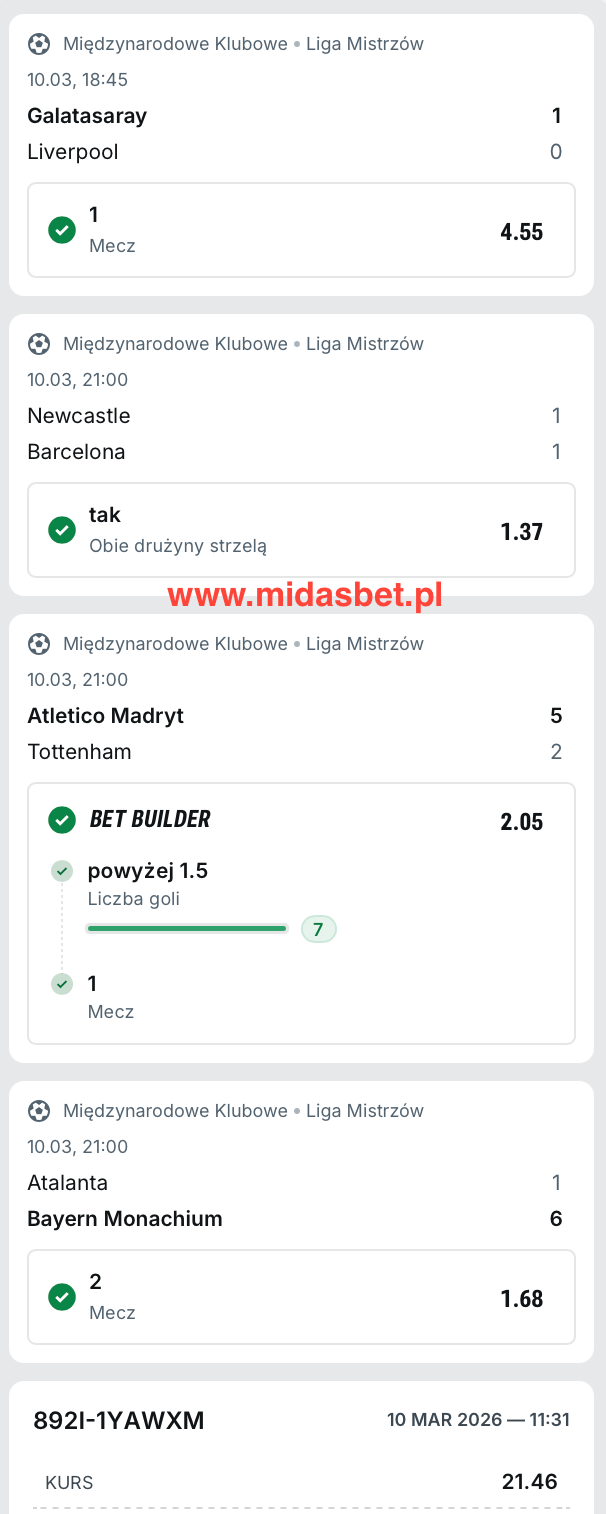Select the goals progress bar under Liczba goli
The image size is (606, 1514).
(187, 929)
